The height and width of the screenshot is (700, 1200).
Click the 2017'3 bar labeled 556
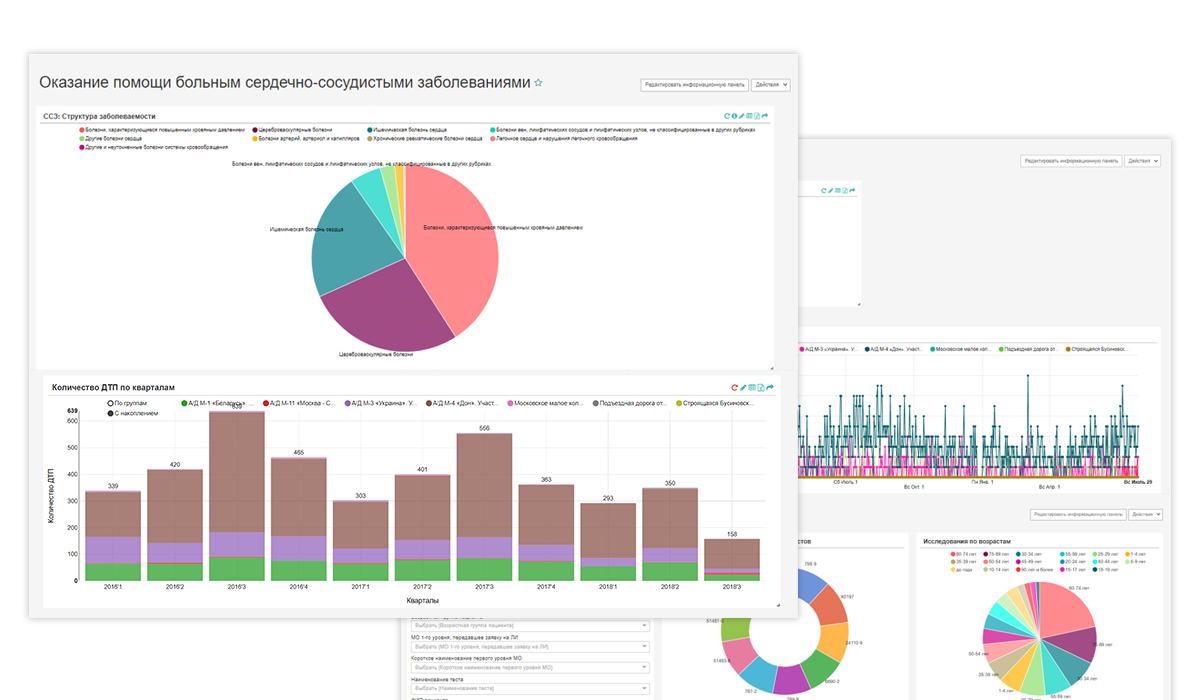[x=484, y=500]
